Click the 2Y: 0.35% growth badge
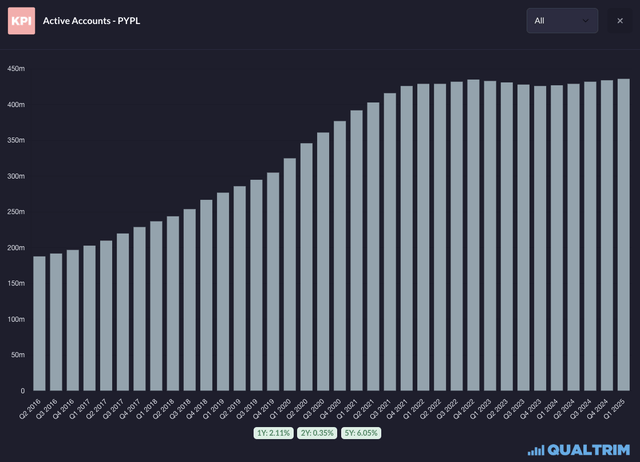Screen dimensions: 640x462 click(x=316, y=433)
